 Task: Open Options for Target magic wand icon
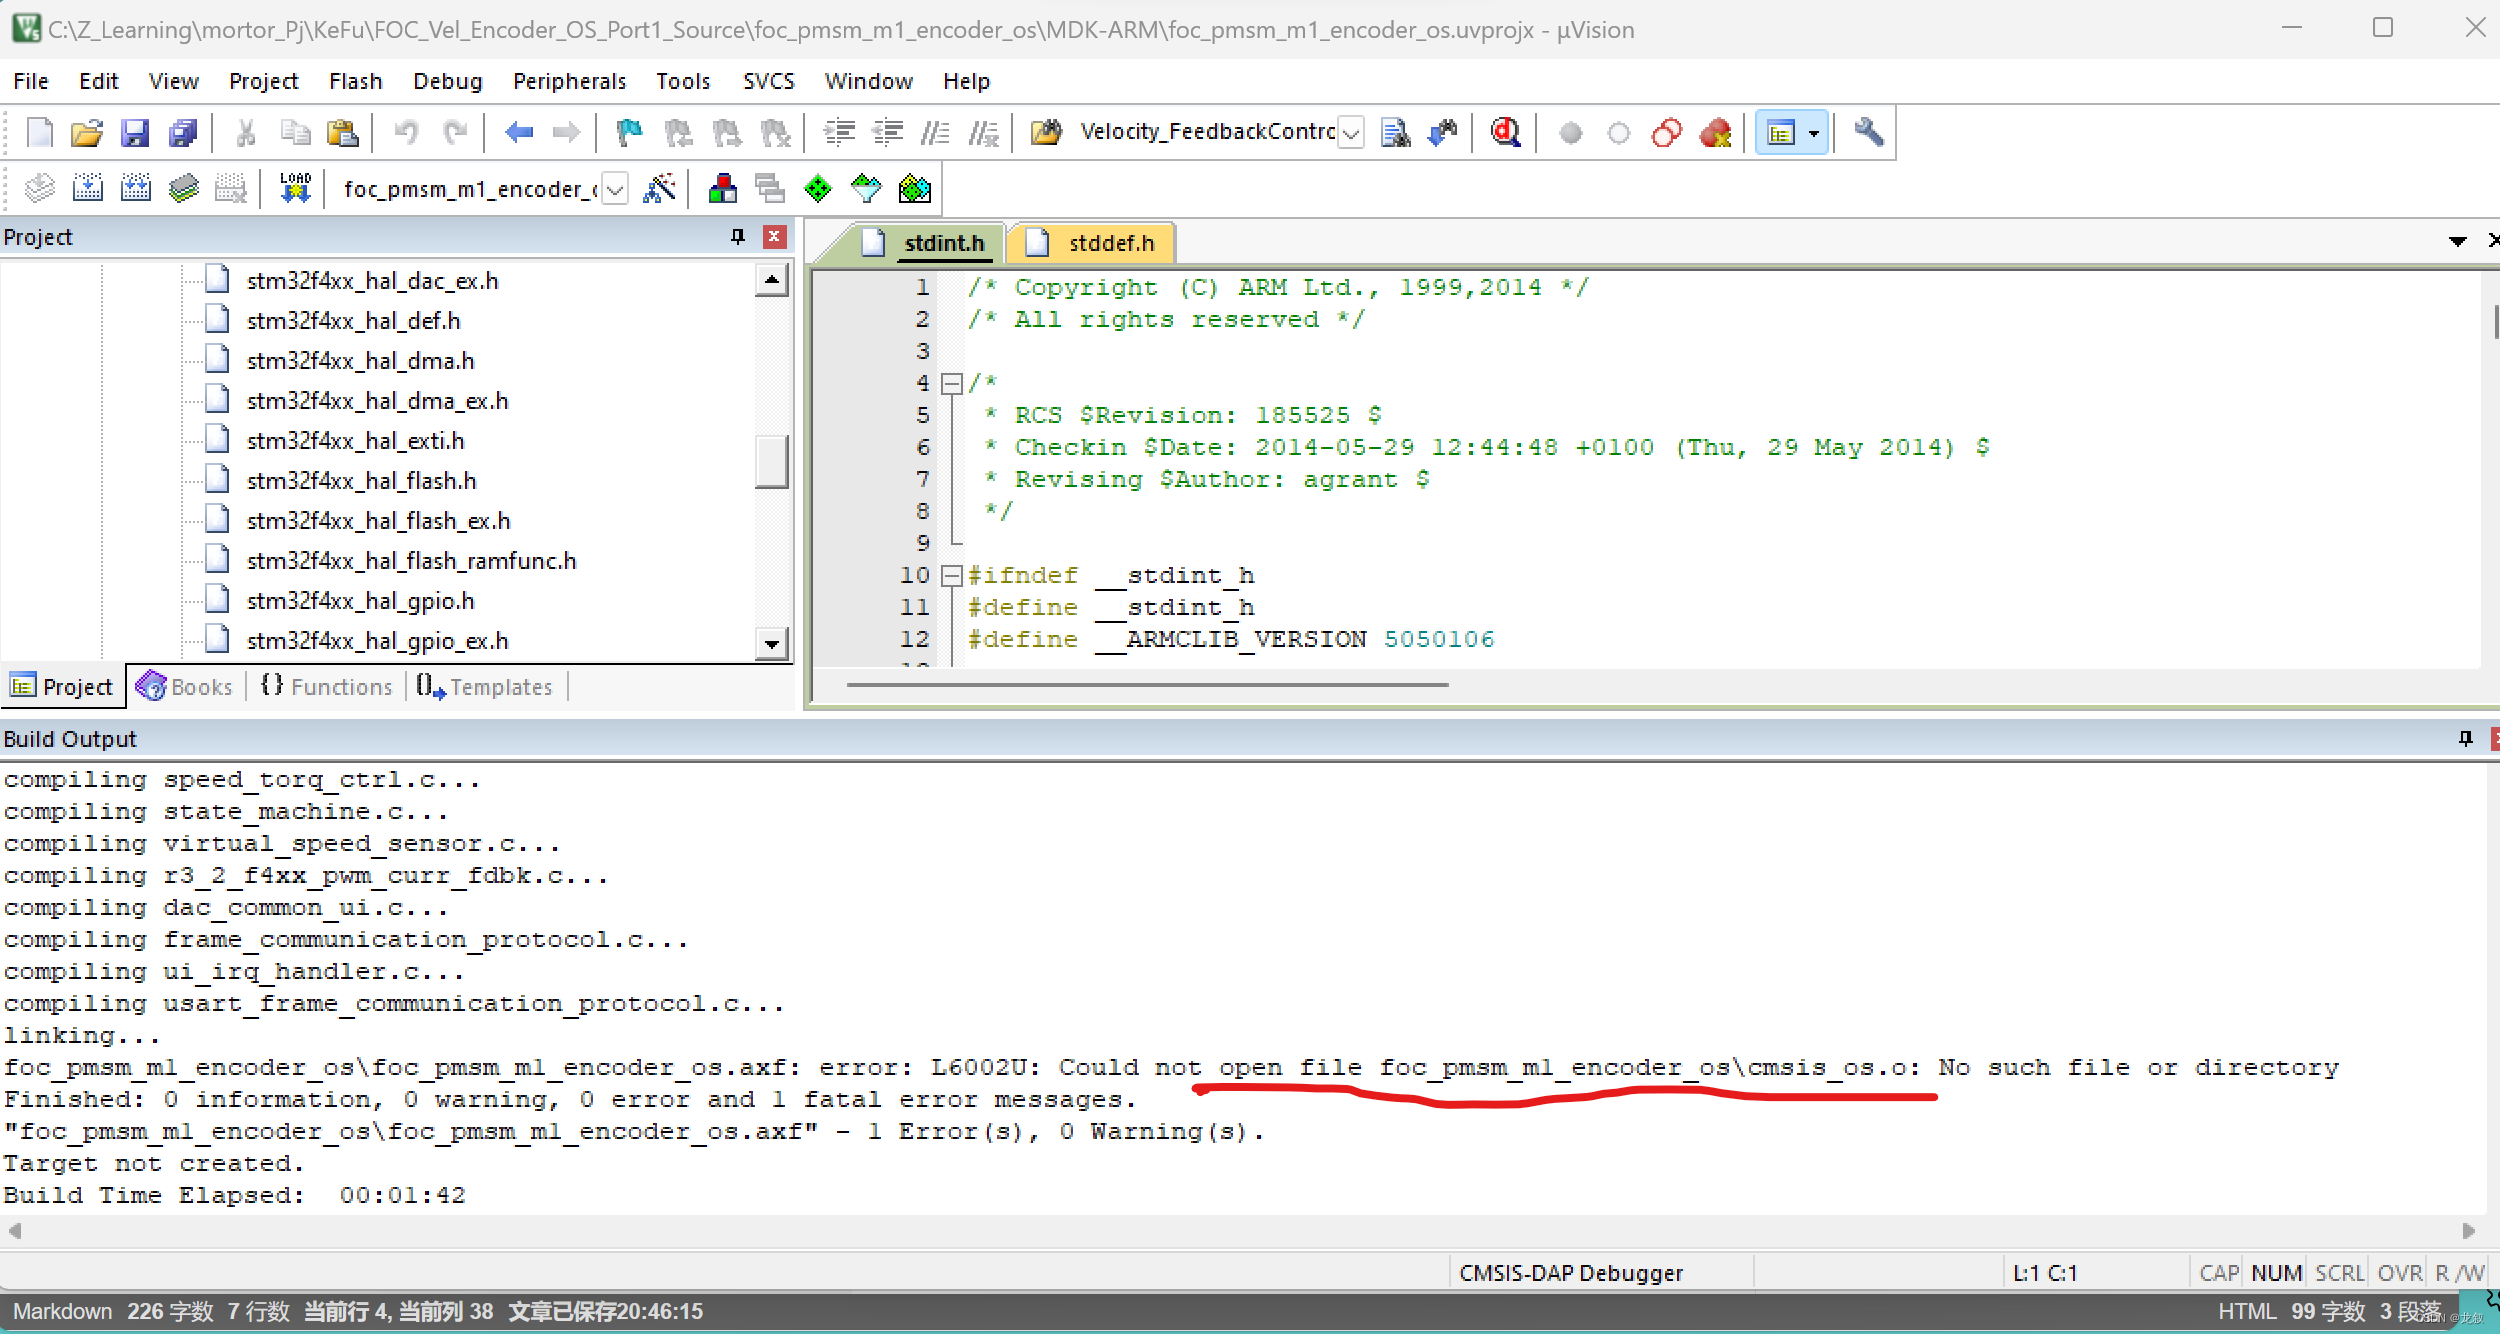[x=659, y=188]
